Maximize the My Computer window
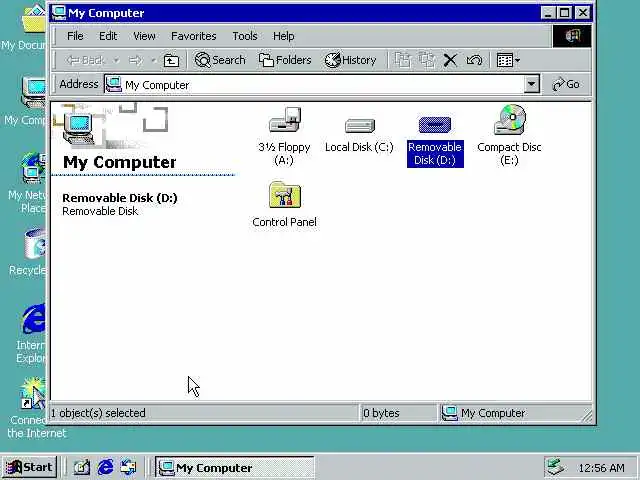This screenshot has width=640, height=480. tap(564, 13)
